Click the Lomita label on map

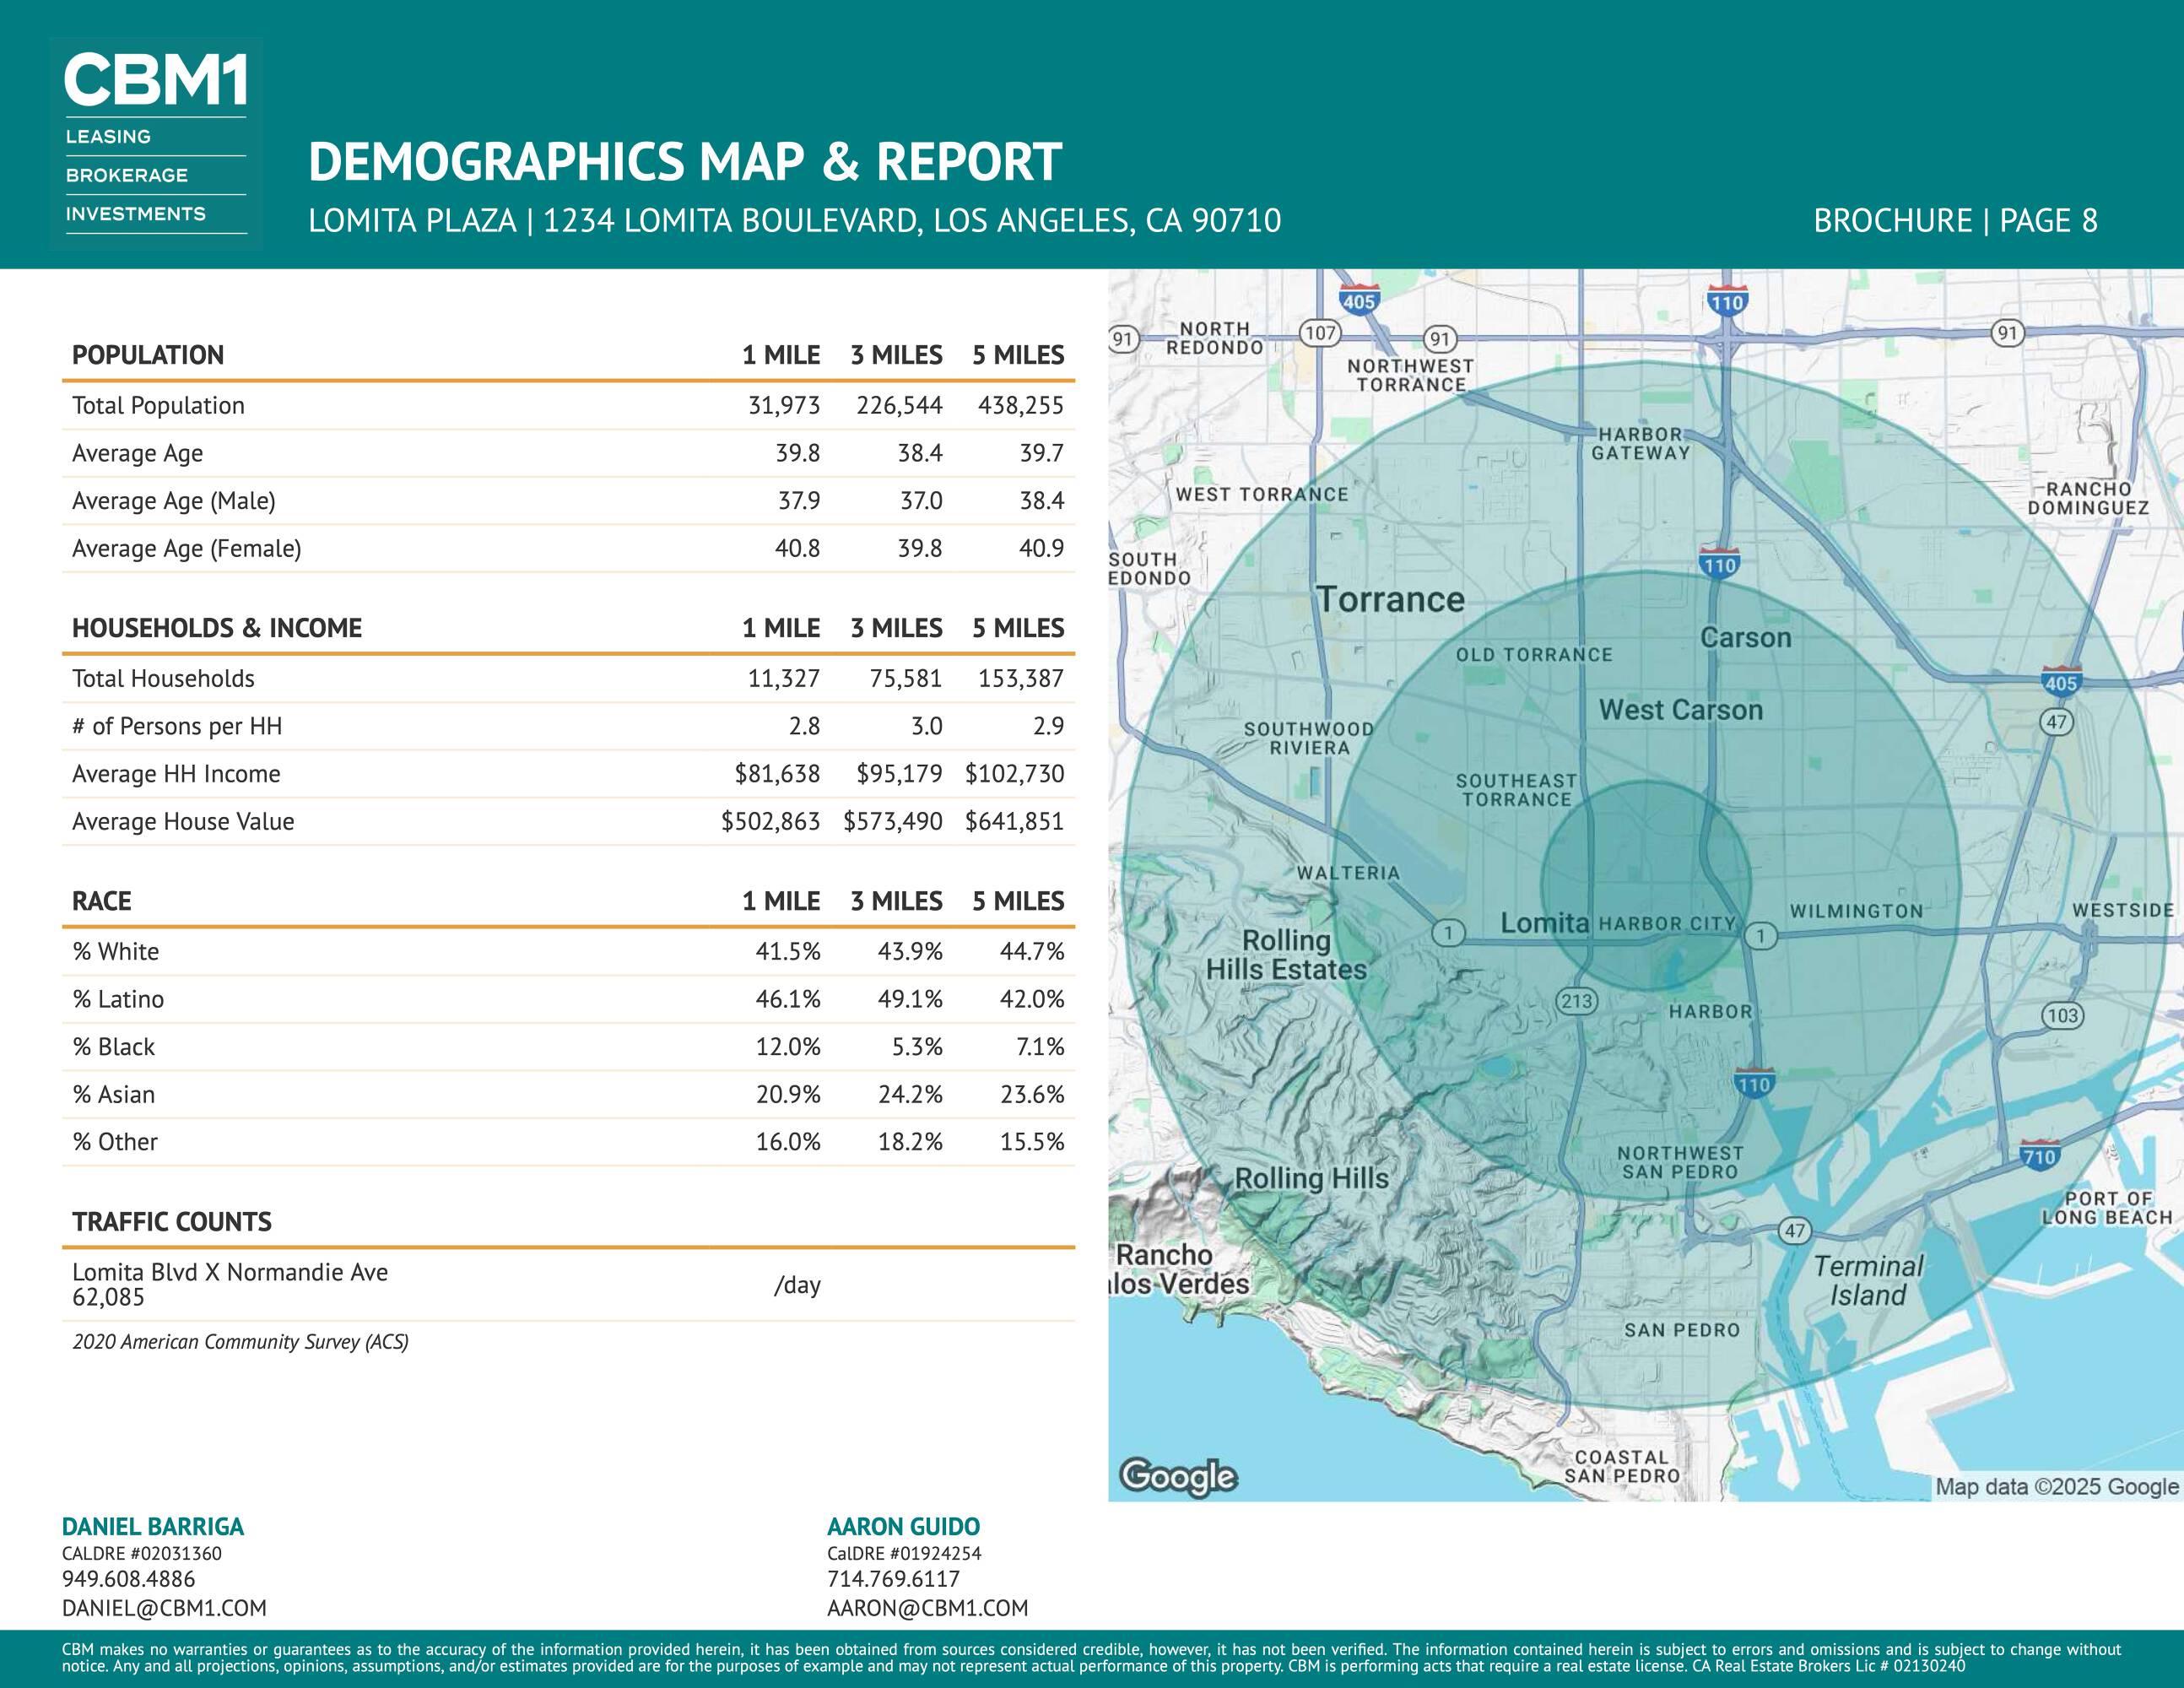pyautogui.click(x=1544, y=923)
